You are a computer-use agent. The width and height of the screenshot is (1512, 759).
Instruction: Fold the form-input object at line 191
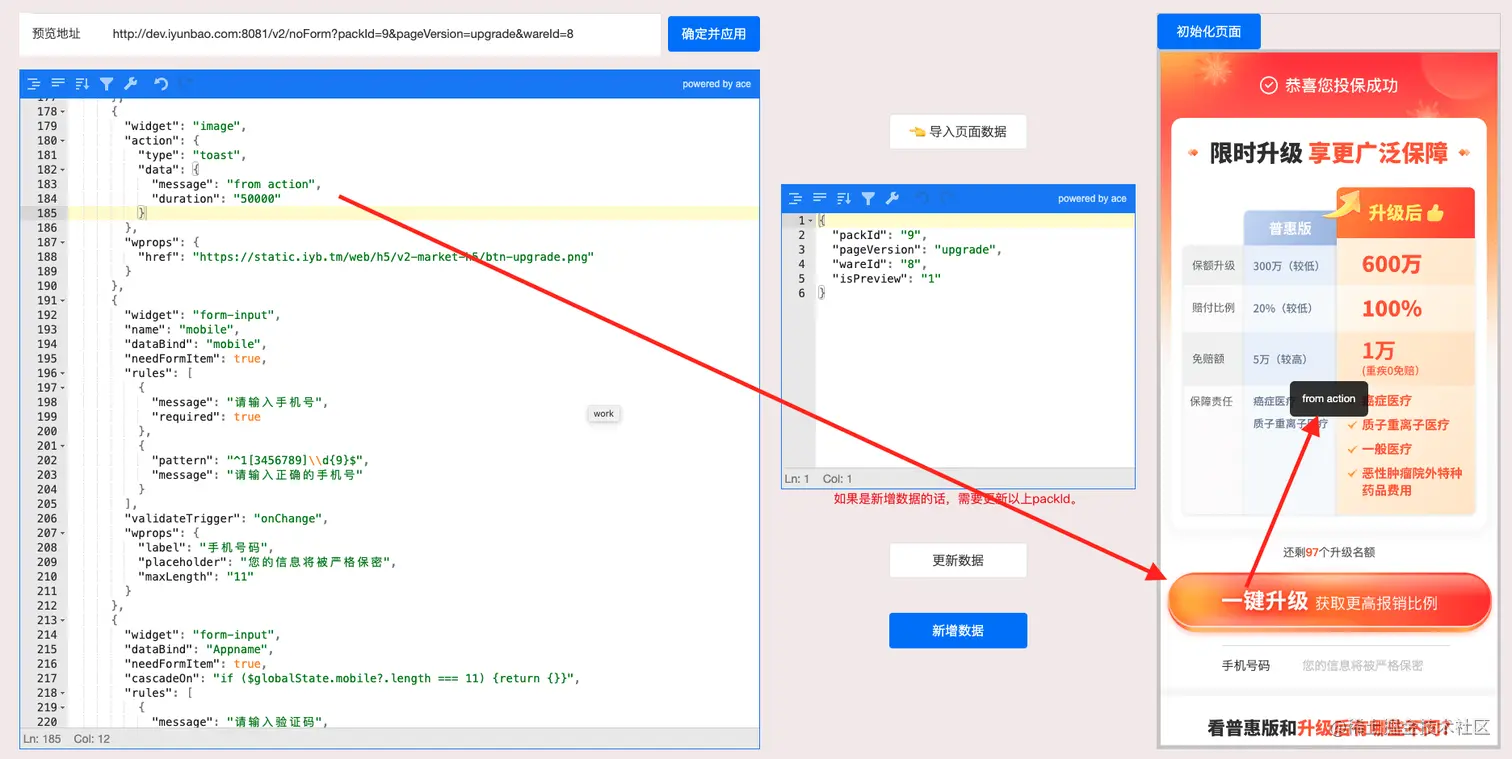(63, 300)
